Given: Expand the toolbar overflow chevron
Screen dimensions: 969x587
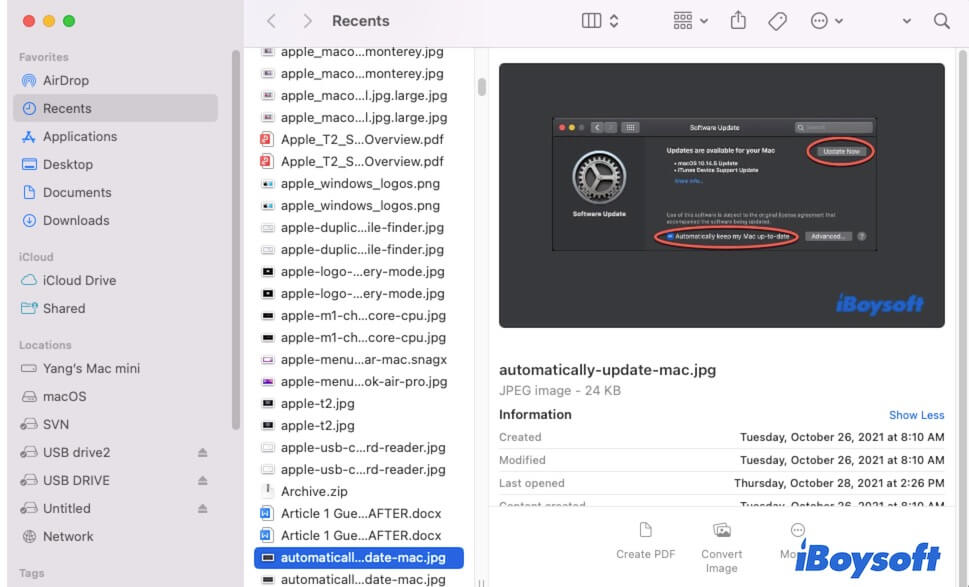Looking at the screenshot, I should (x=906, y=21).
